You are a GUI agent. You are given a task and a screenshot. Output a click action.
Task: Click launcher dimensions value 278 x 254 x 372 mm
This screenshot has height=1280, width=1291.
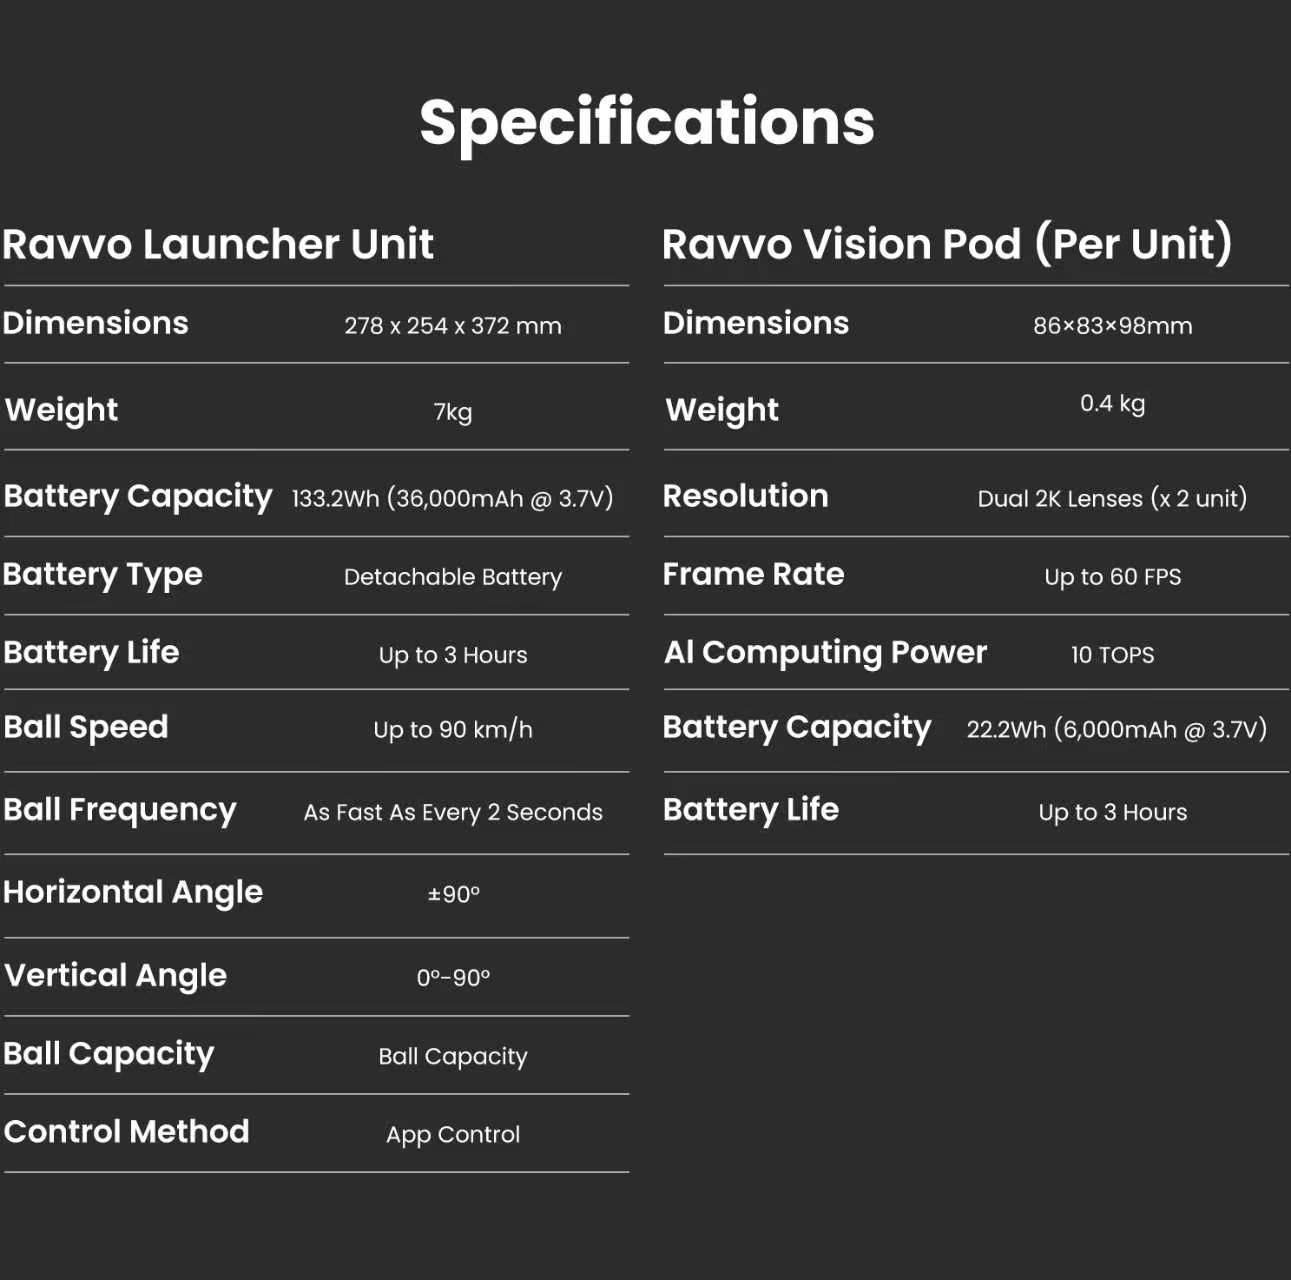pos(453,326)
